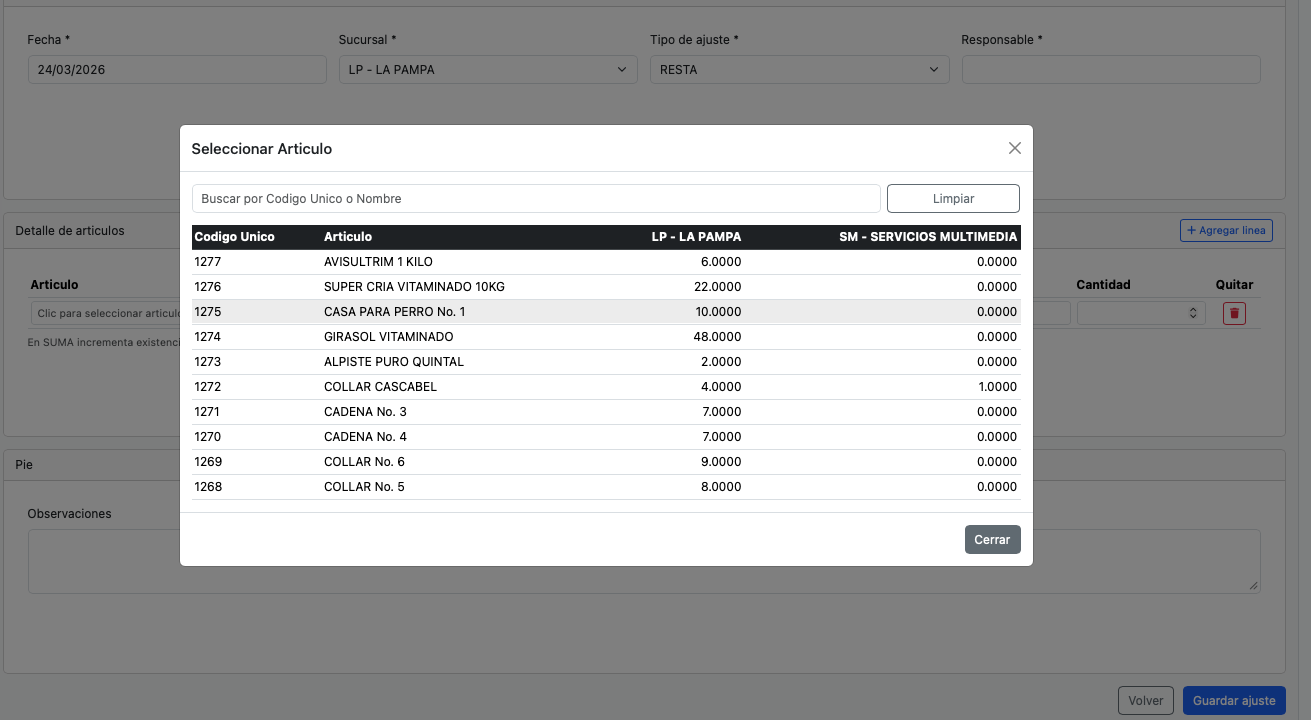The width and height of the screenshot is (1311, 720).
Task: Click the Guardar ajuste button
Action: (x=1233, y=700)
